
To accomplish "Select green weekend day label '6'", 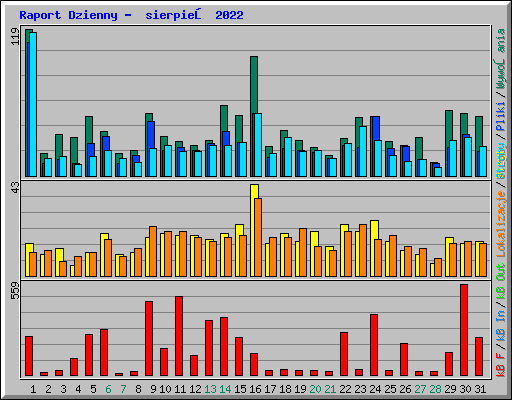I will pyautogui.click(x=108, y=389).
